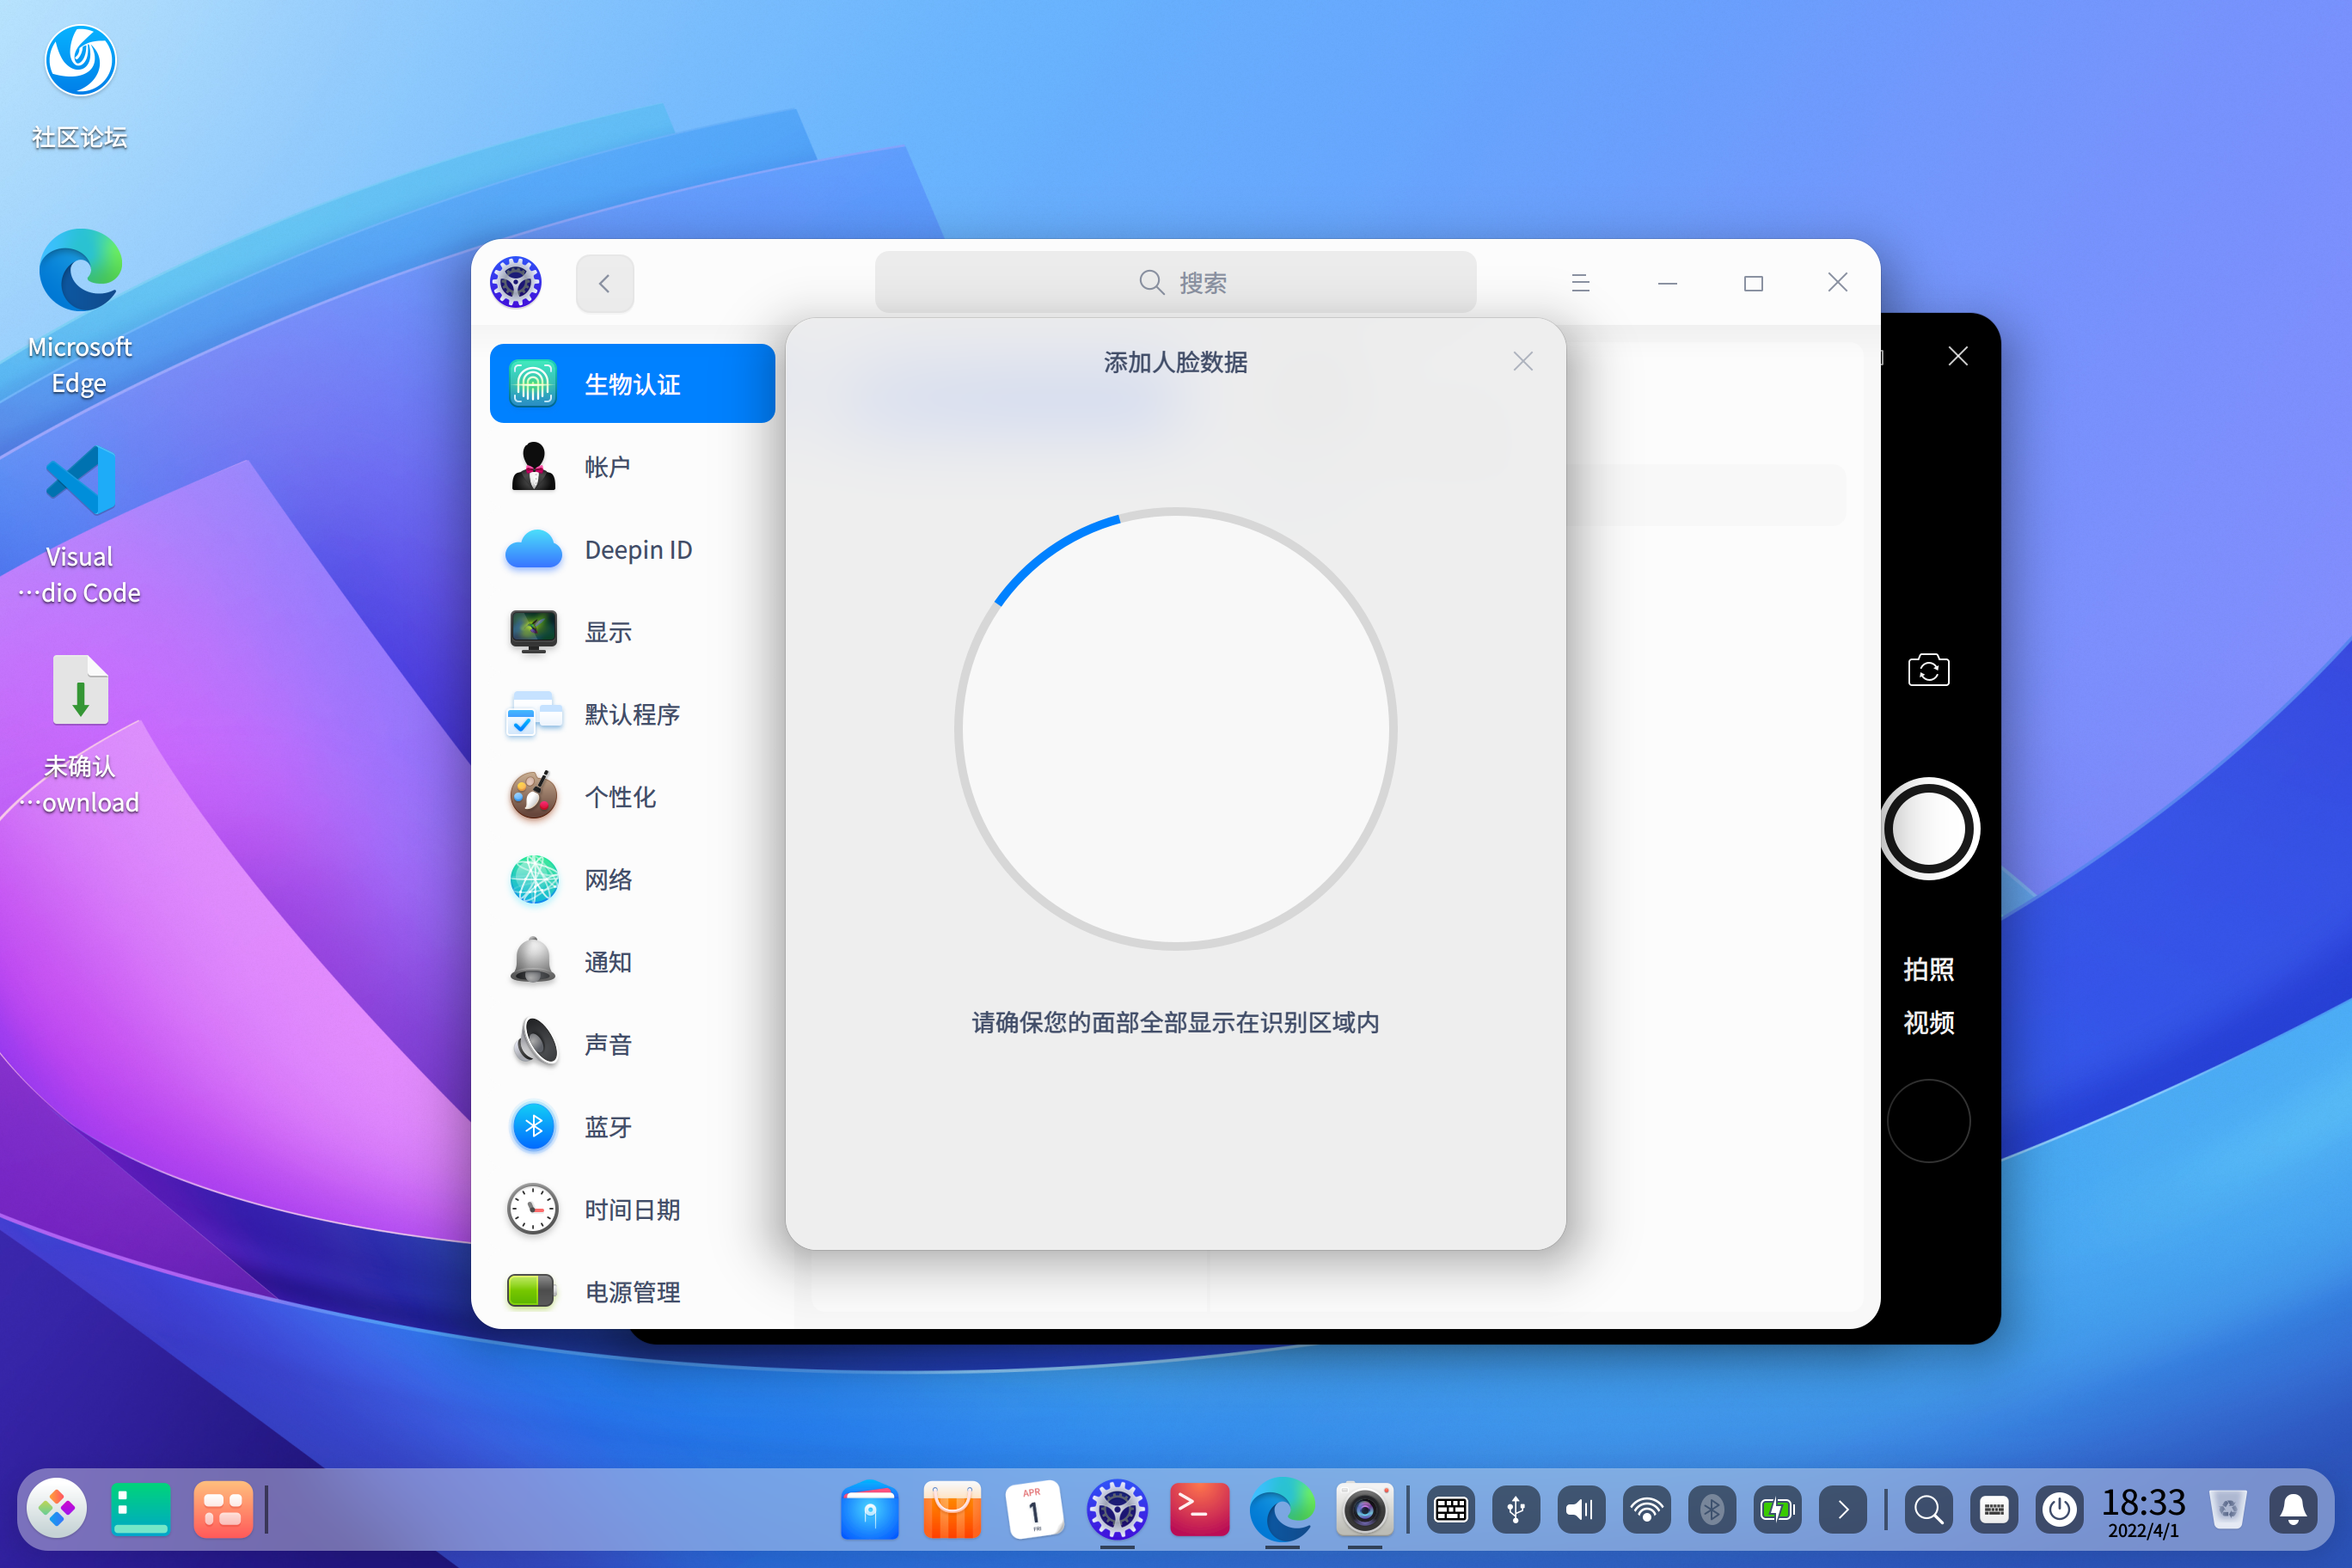Viewport: 2352px width, 1568px height.
Task: Select 声音 (Sound) settings in the sidebar
Action: [x=607, y=1044]
